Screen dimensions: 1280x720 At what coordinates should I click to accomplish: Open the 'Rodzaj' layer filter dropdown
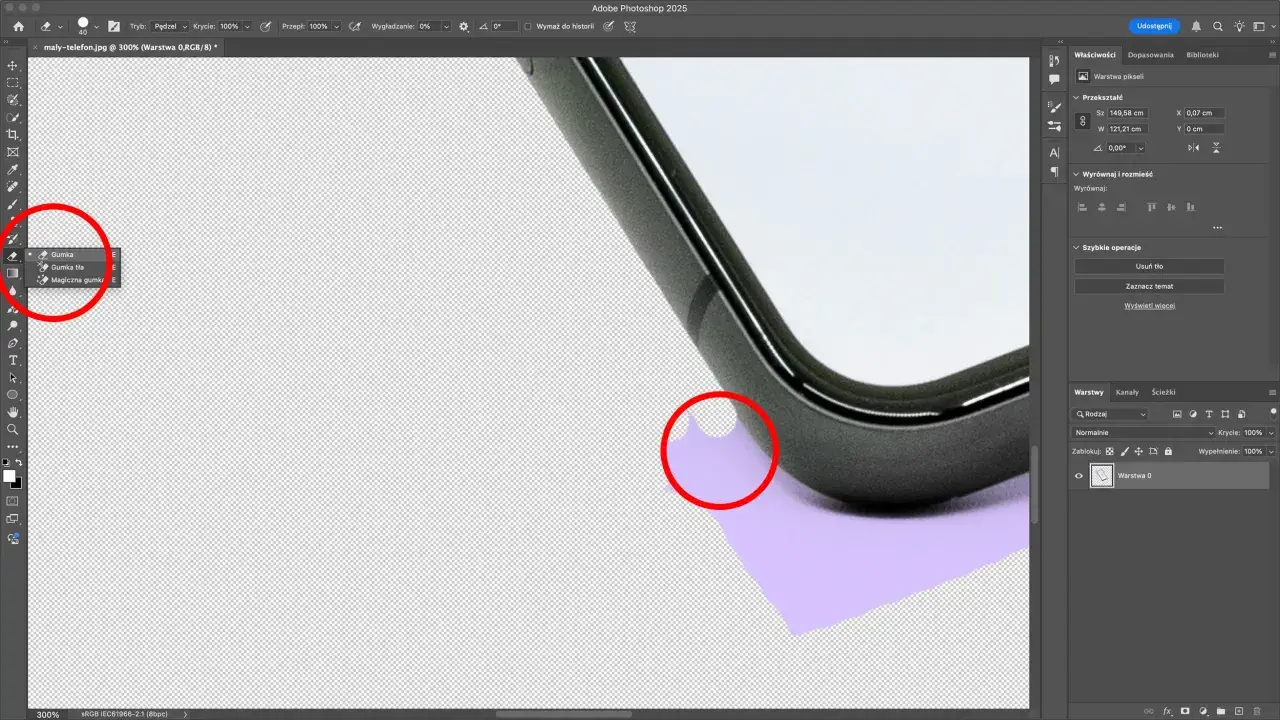tap(1111, 414)
